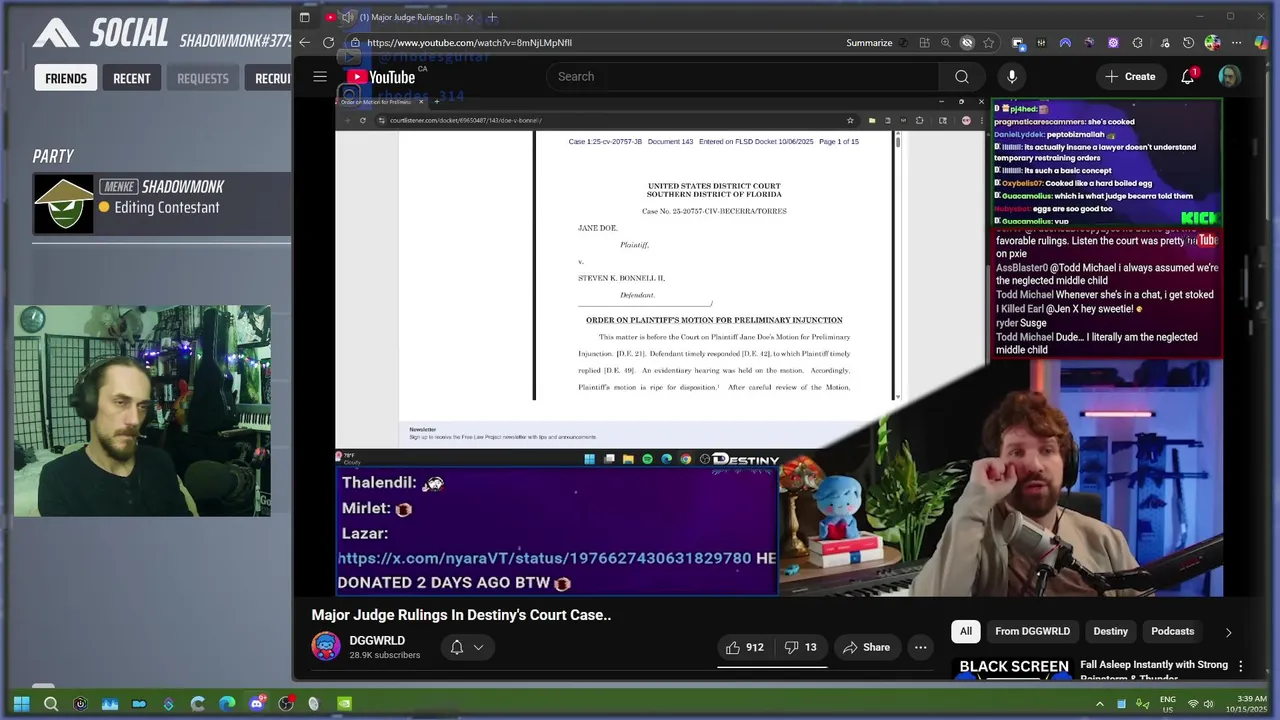Go to YouTube home via logo
This screenshot has width=1280, height=720.
[x=381, y=77]
